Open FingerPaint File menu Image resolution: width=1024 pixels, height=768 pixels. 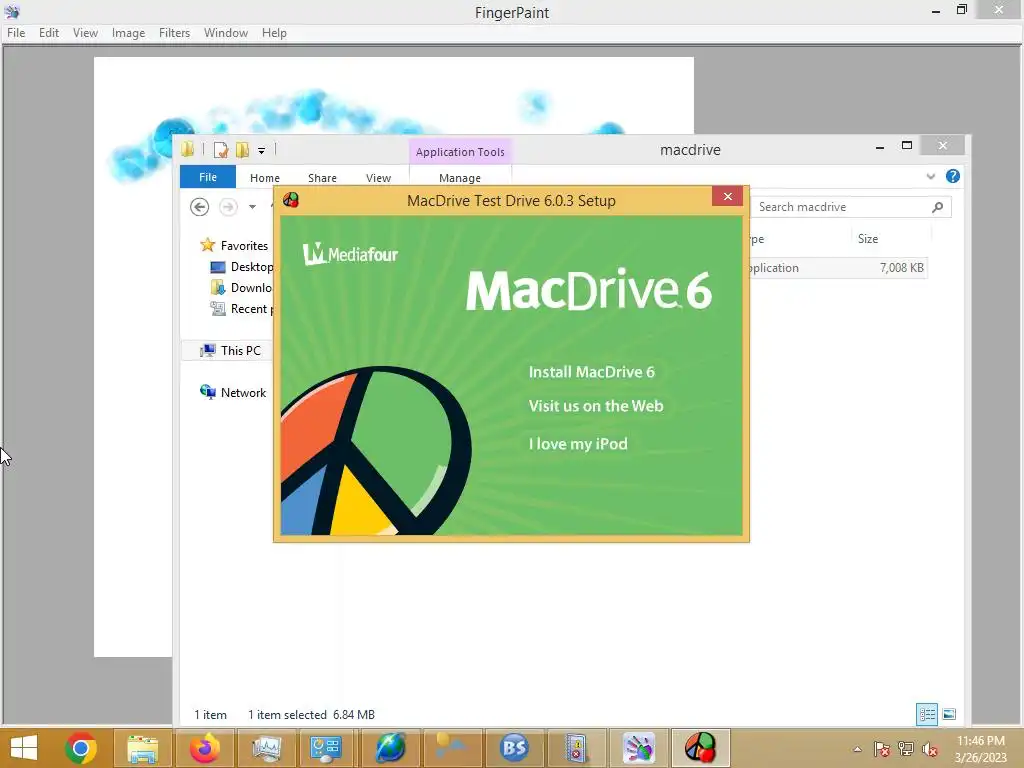[16, 33]
